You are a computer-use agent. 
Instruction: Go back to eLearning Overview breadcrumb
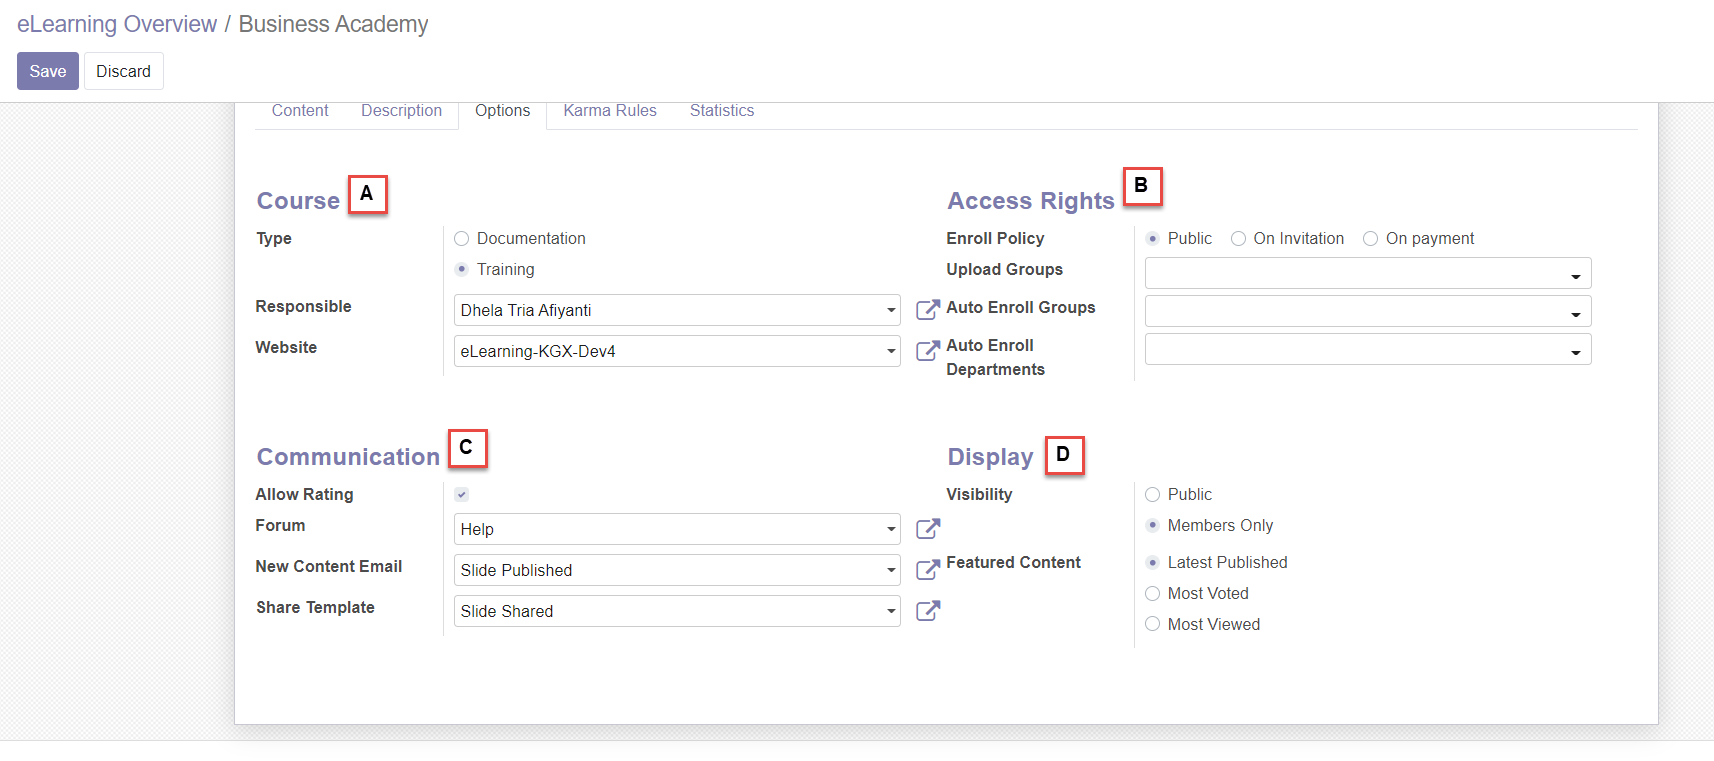coord(117,24)
